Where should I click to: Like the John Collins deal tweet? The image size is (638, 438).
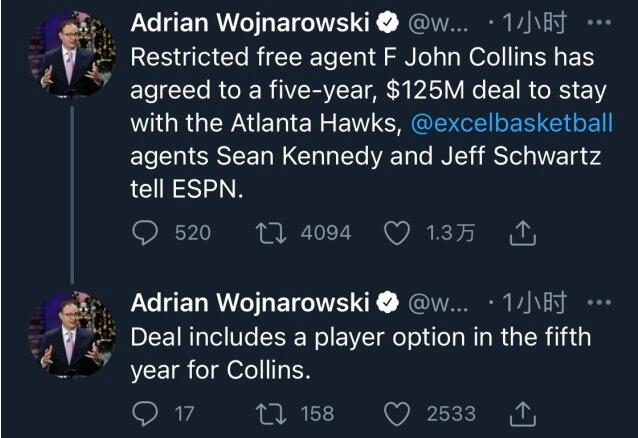(x=398, y=233)
